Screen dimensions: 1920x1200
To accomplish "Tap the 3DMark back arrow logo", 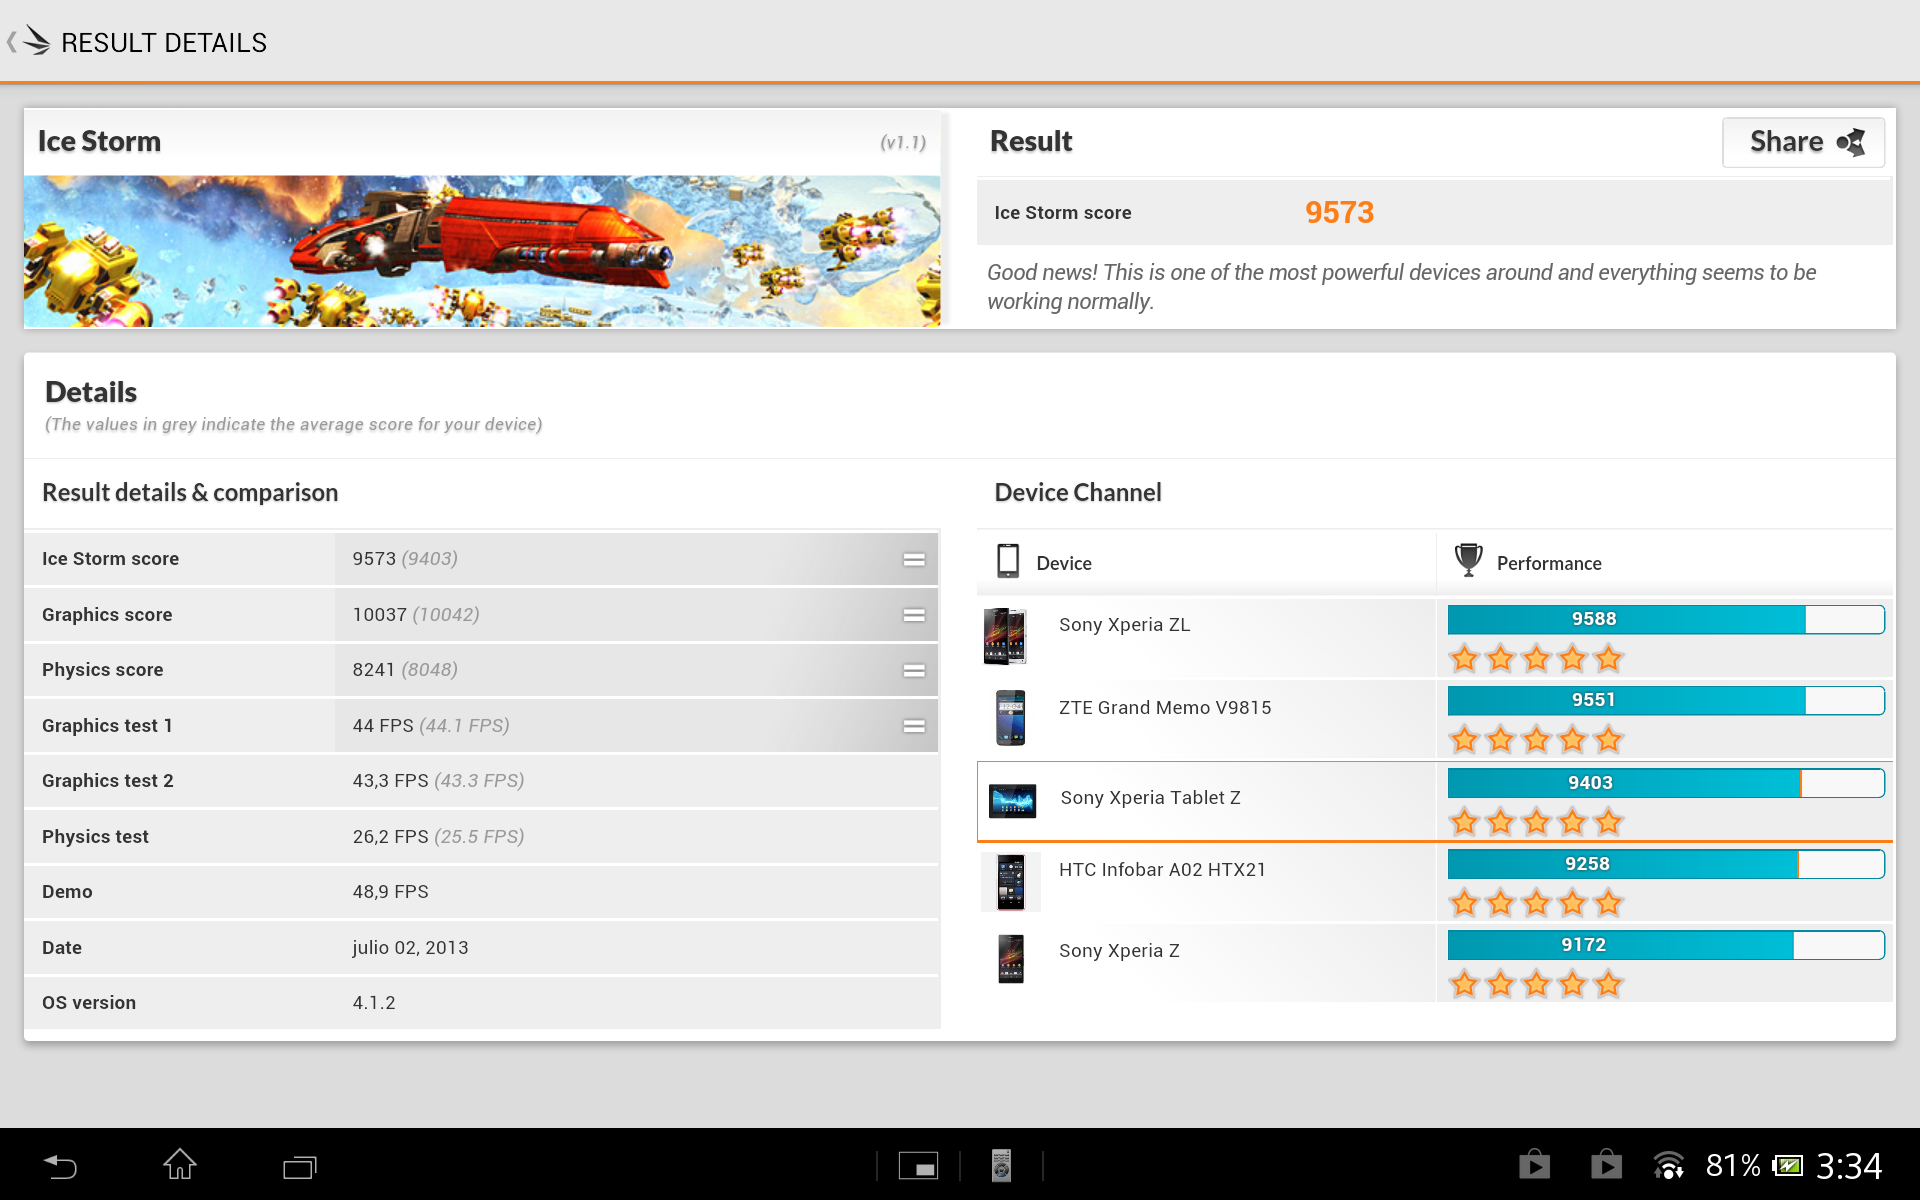I will point(30,42).
